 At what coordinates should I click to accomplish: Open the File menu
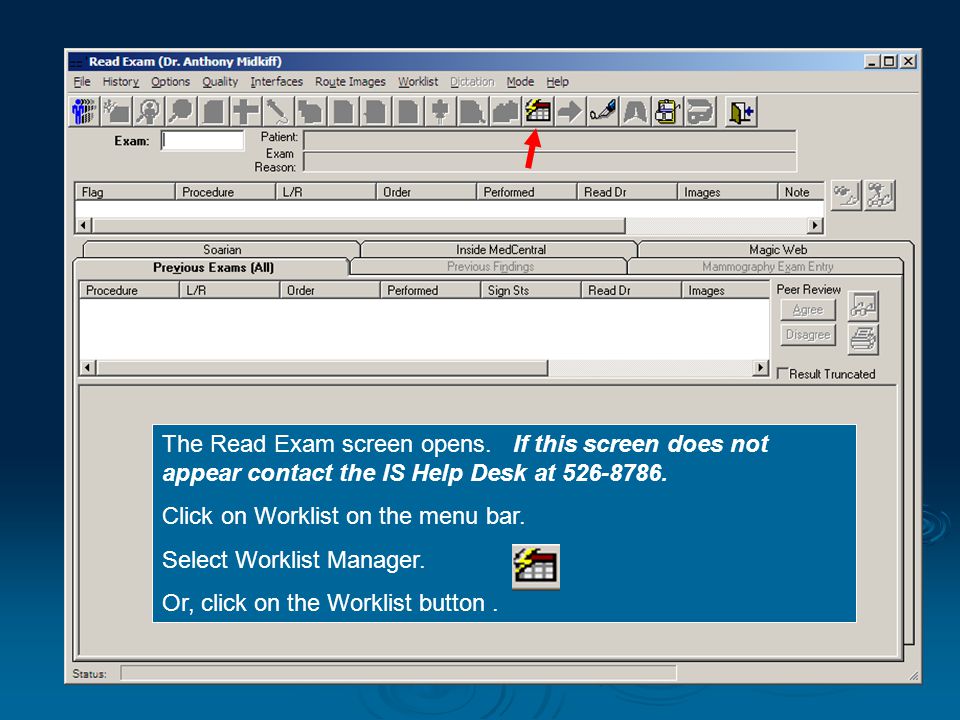(82, 81)
